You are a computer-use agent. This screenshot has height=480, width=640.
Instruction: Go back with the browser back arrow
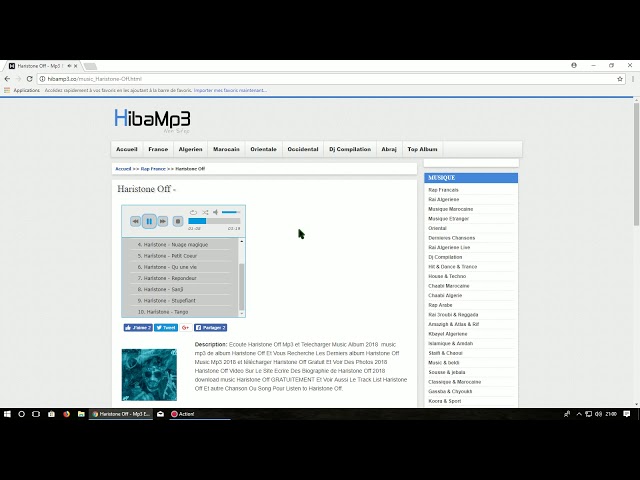coord(7,79)
